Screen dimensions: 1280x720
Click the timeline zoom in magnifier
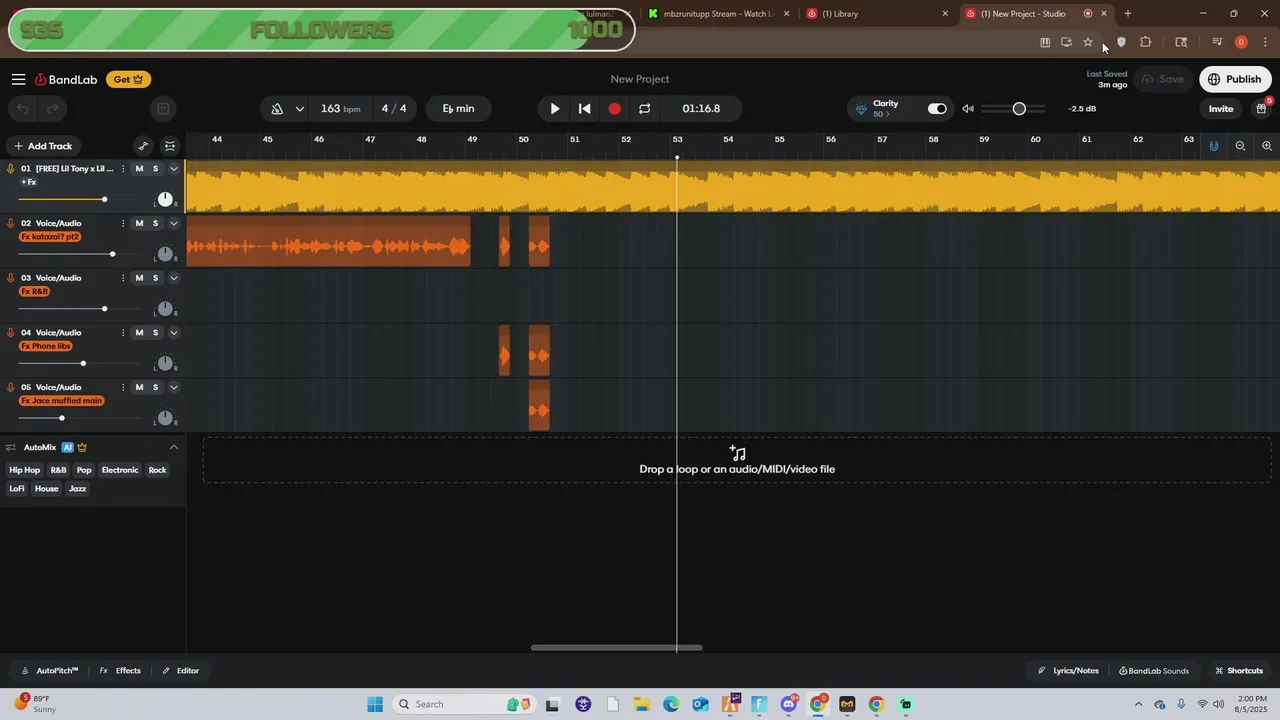[1267, 146]
